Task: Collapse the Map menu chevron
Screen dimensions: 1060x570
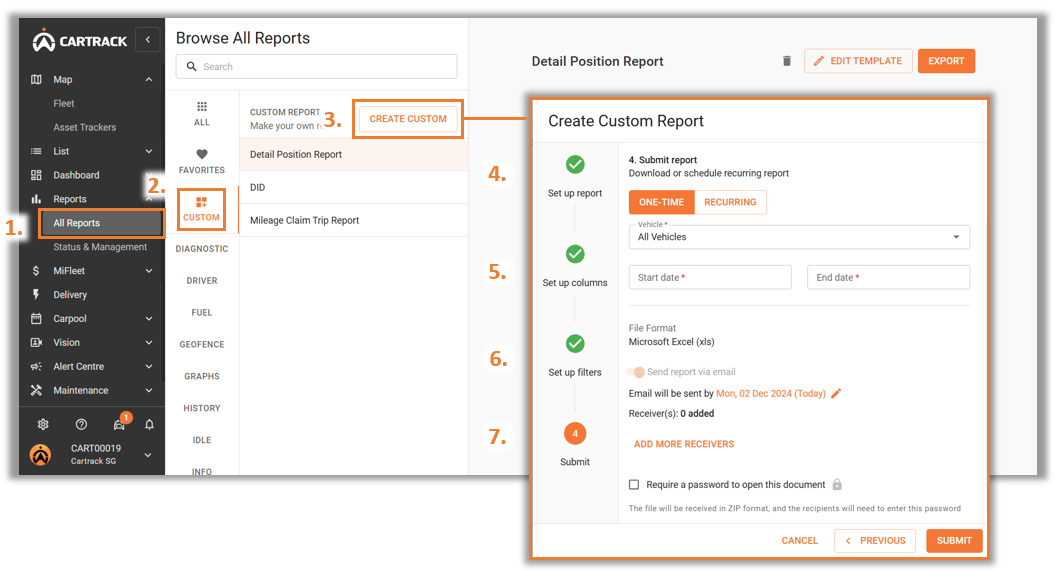Action: [x=149, y=80]
